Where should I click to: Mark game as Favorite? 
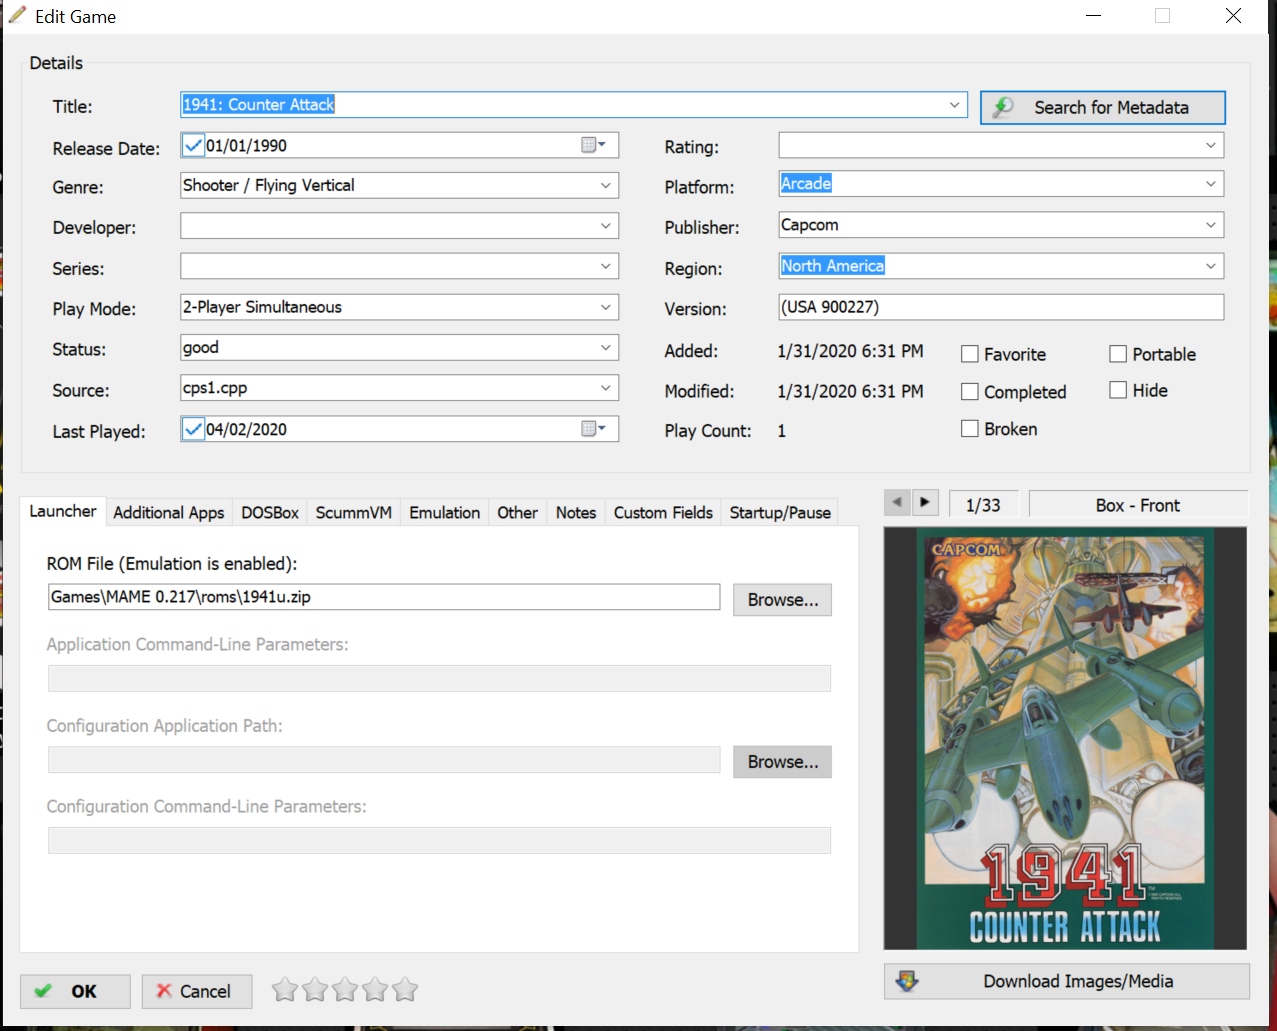969,354
